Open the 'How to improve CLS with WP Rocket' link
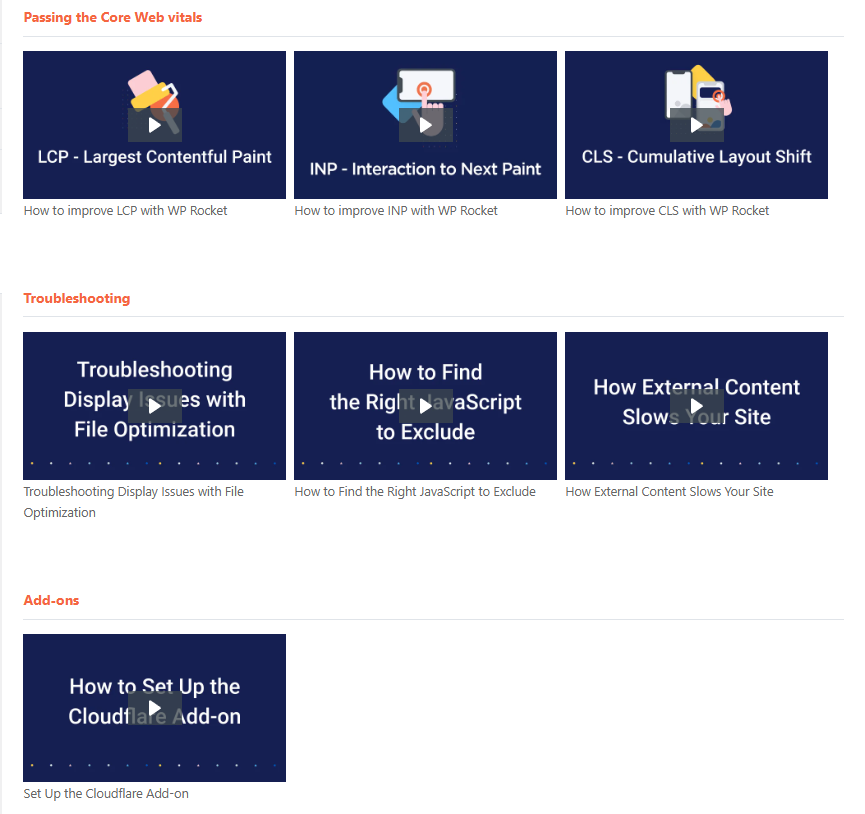This screenshot has width=865, height=814. point(667,211)
